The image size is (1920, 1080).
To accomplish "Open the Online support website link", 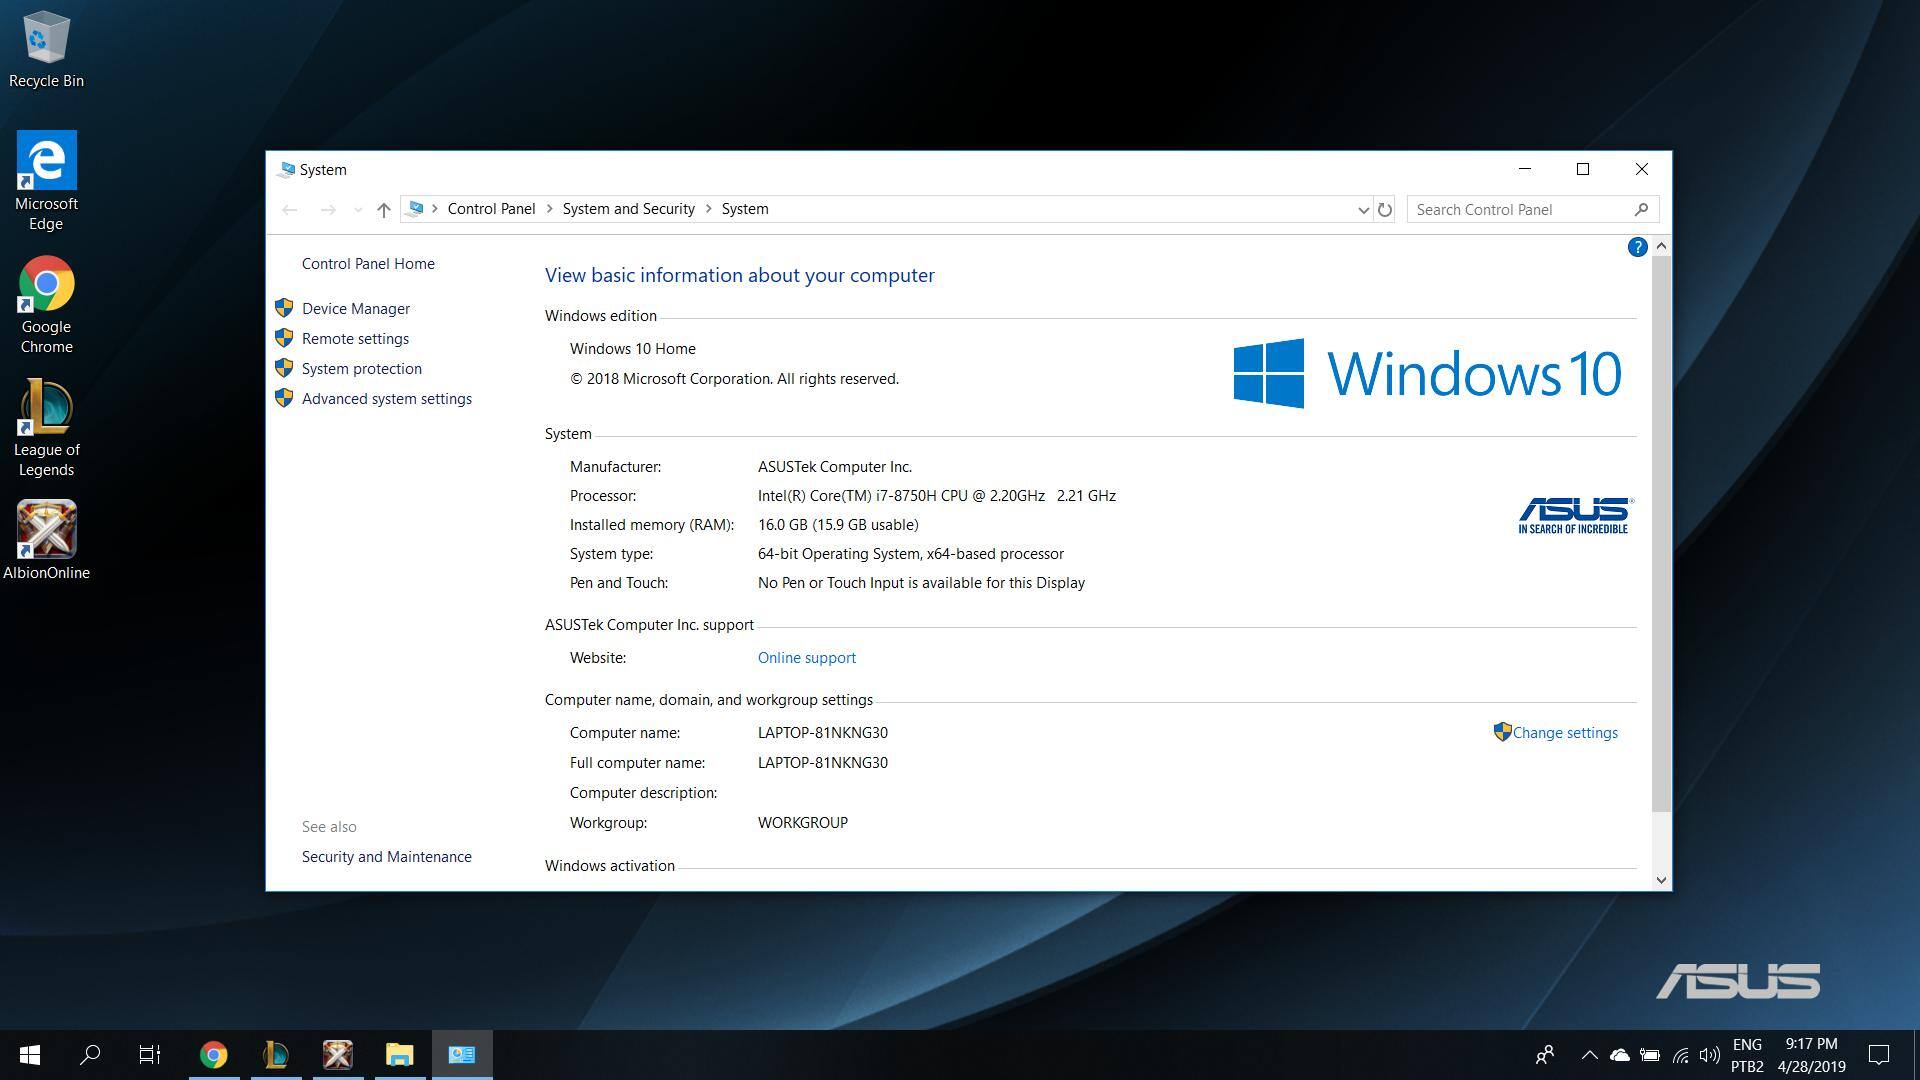I will click(x=806, y=658).
